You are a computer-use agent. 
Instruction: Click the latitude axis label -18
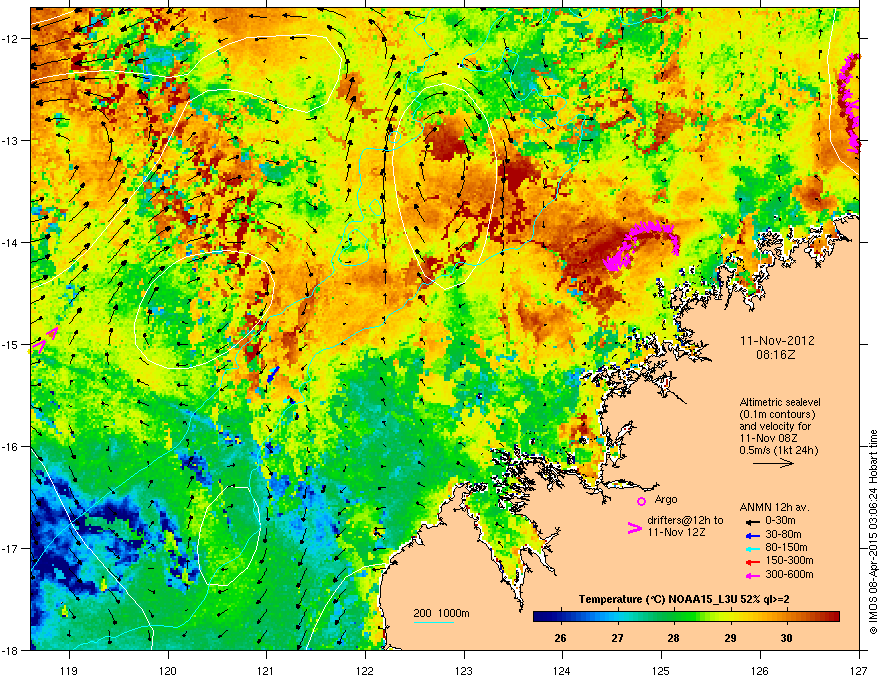point(11,650)
